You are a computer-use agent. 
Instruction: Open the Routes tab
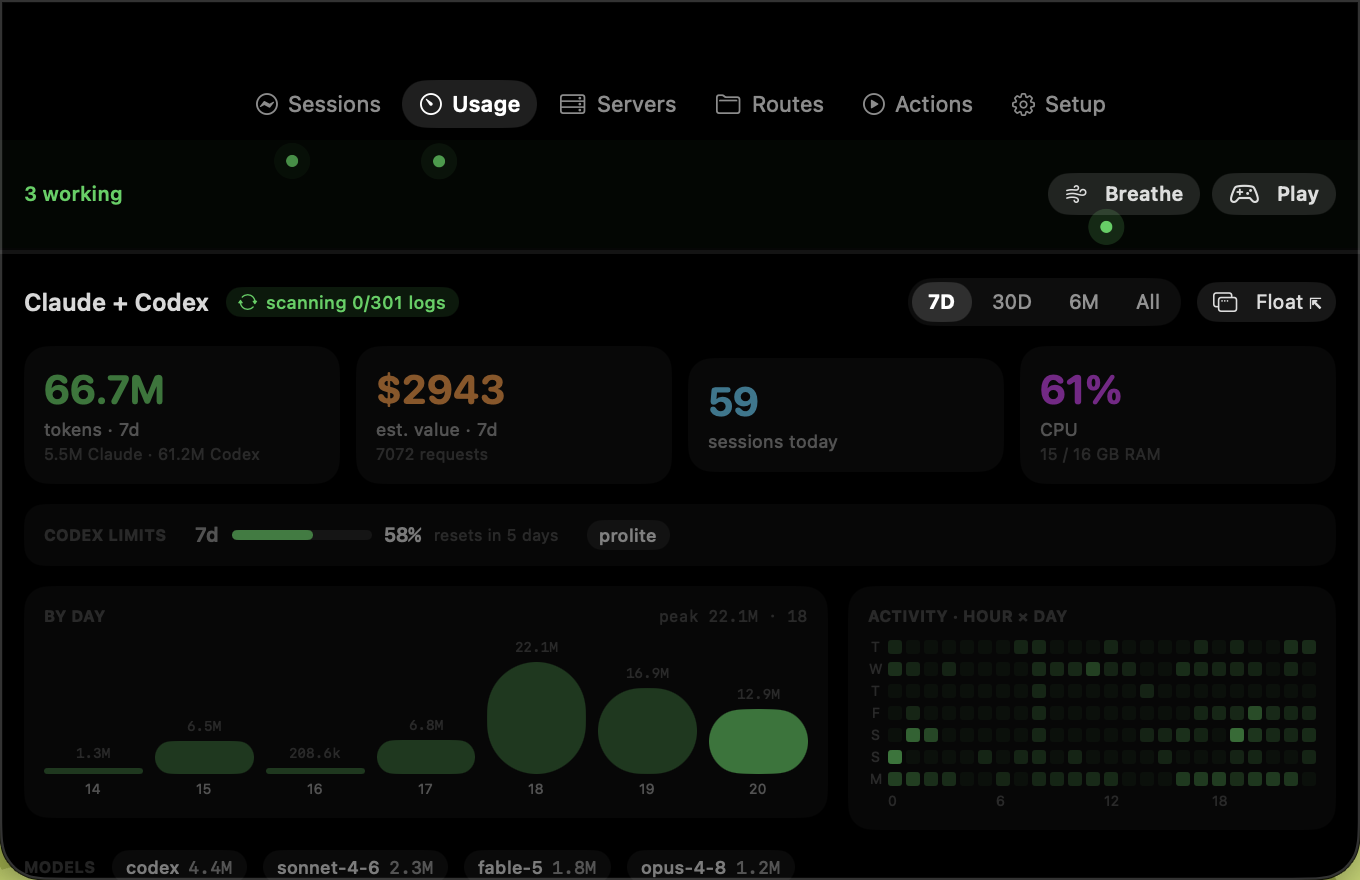point(769,104)
